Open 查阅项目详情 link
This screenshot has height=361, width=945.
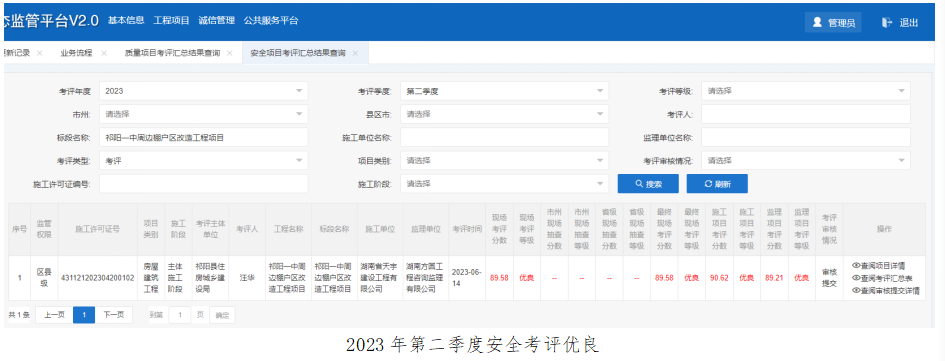click(x=879, y=265)
